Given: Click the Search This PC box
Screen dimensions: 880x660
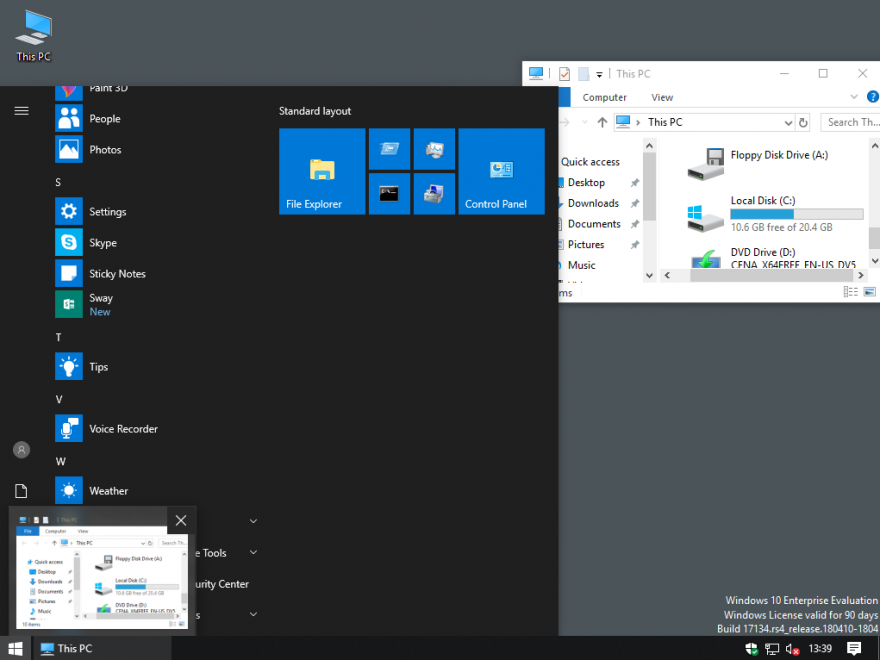Looking at the screenshot, I should [x=850, y=122].
